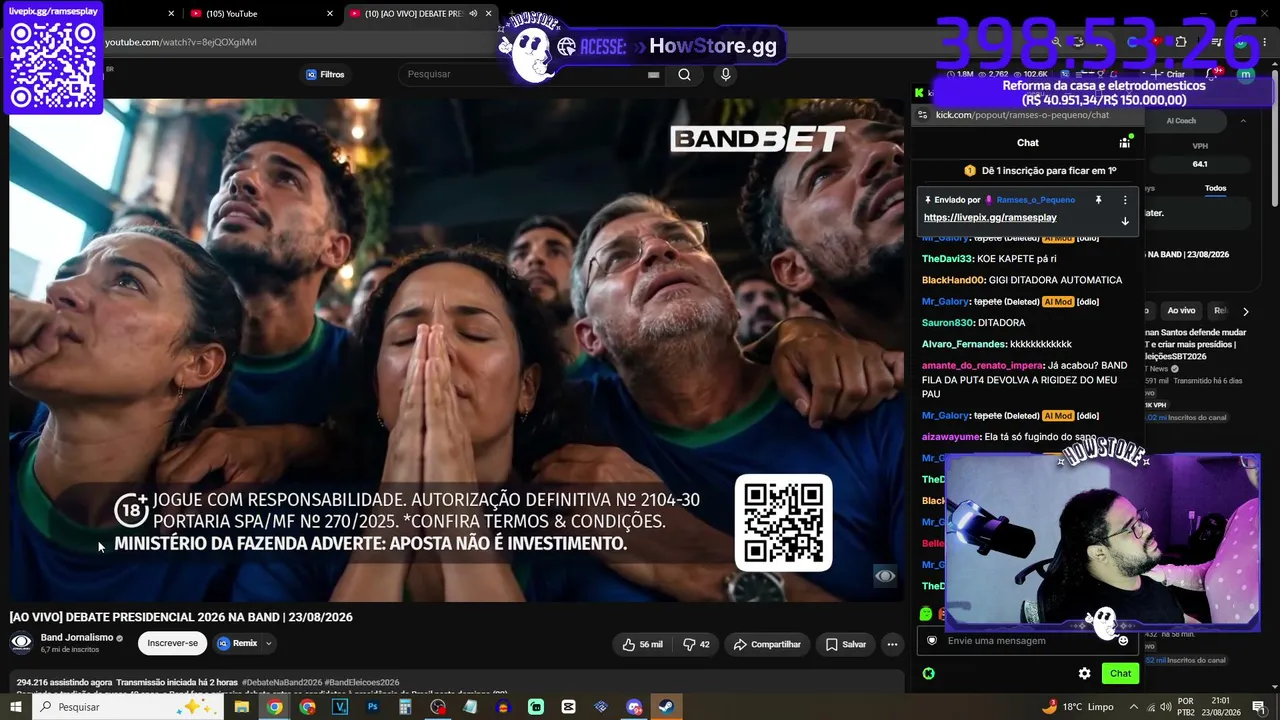This screenshot has height=720, width=1280.
Task: Open the Ramses_o_Pequeno sender profile
Action: coord(1036,200)
